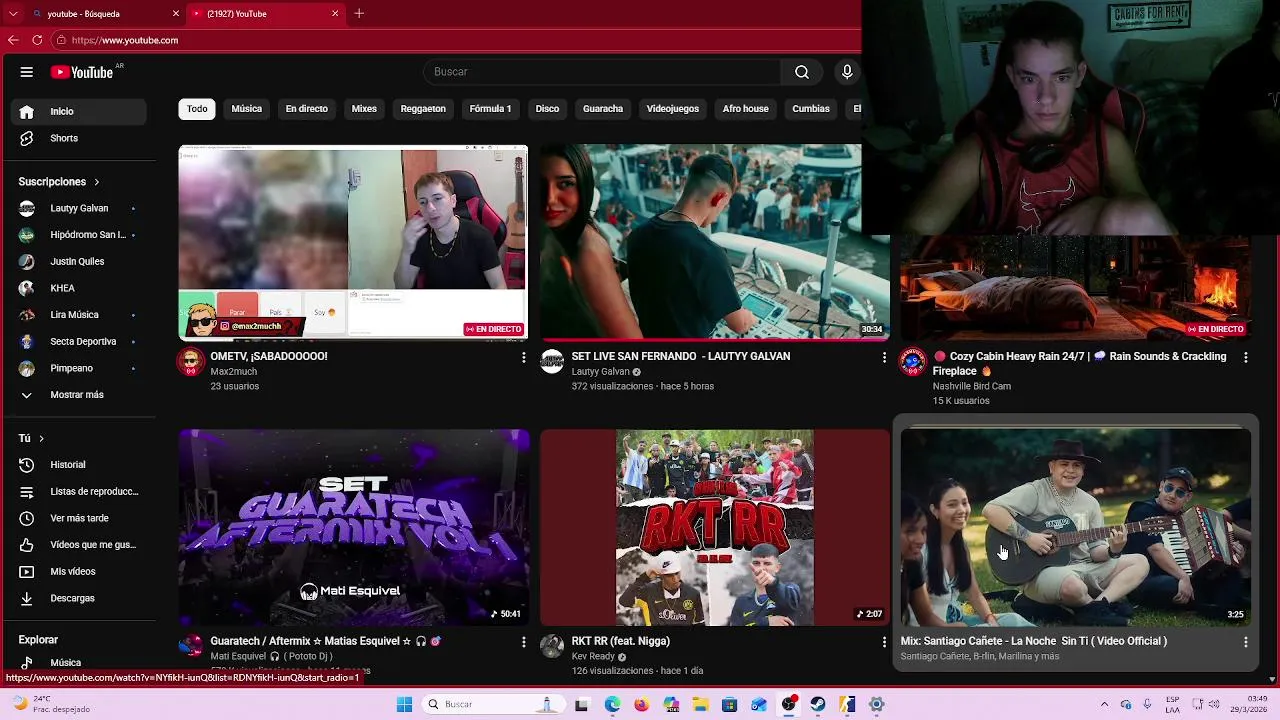Open KHEA subscription in sidebar
This screenshot has width=1280, height=720.
80,288
